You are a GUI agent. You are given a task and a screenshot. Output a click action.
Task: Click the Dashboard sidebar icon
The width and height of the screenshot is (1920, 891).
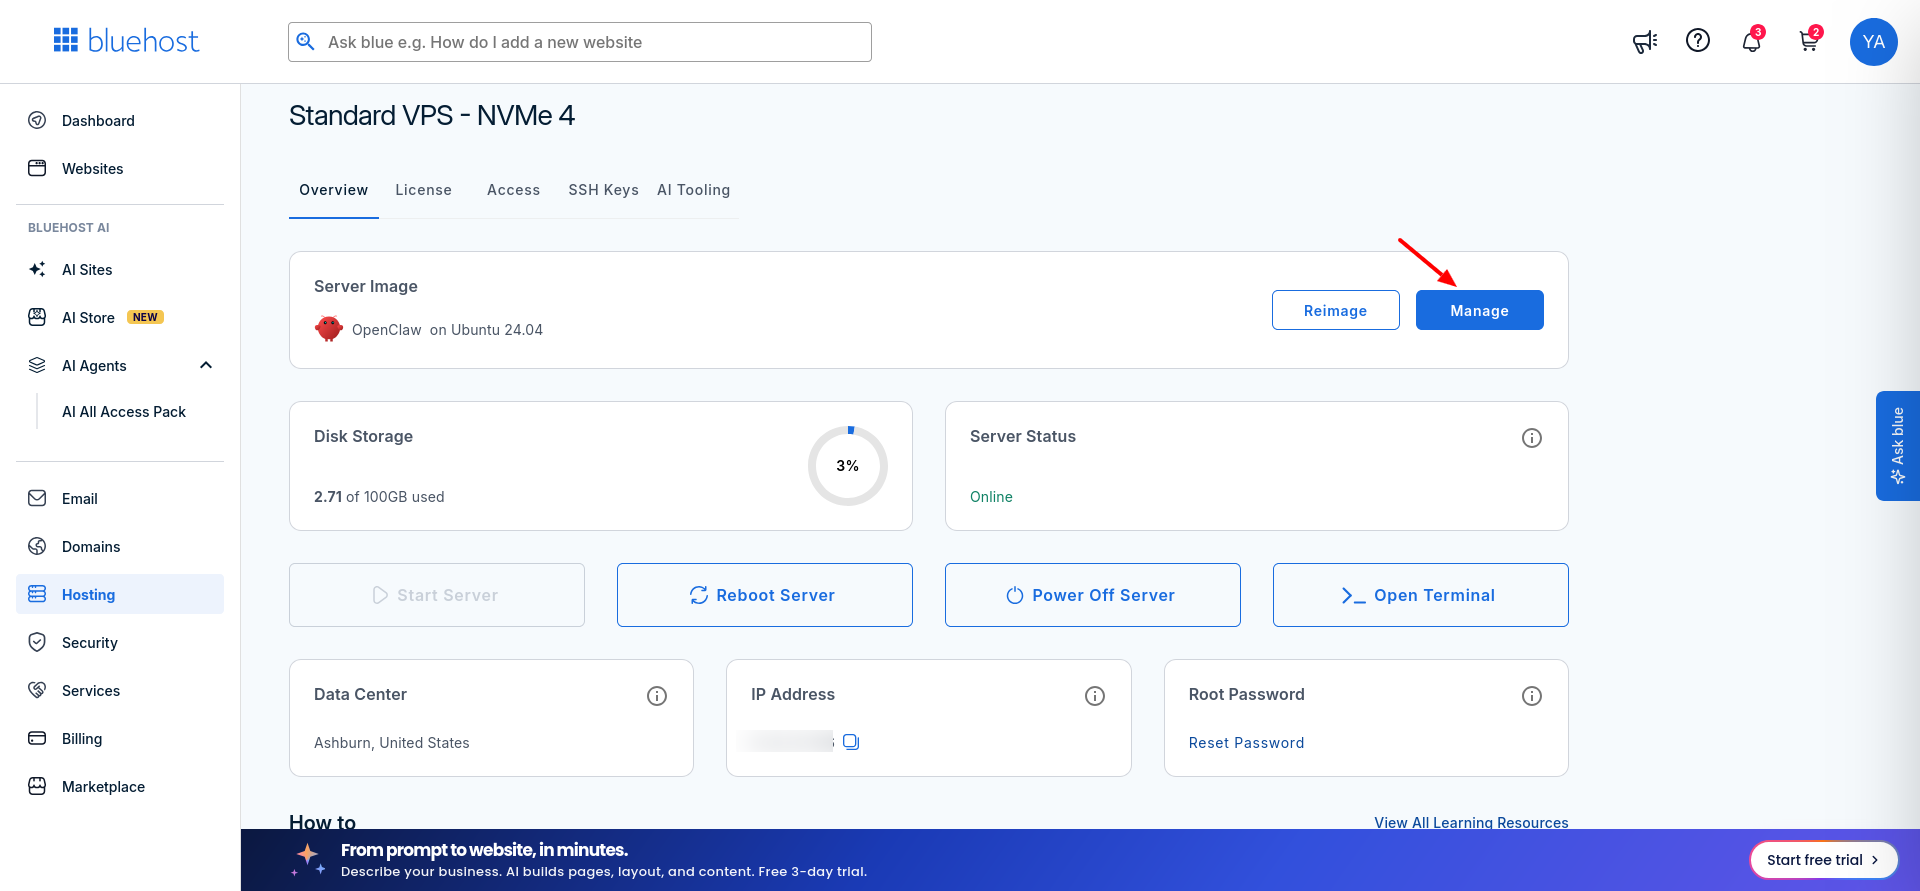click(x=37, y=120)
